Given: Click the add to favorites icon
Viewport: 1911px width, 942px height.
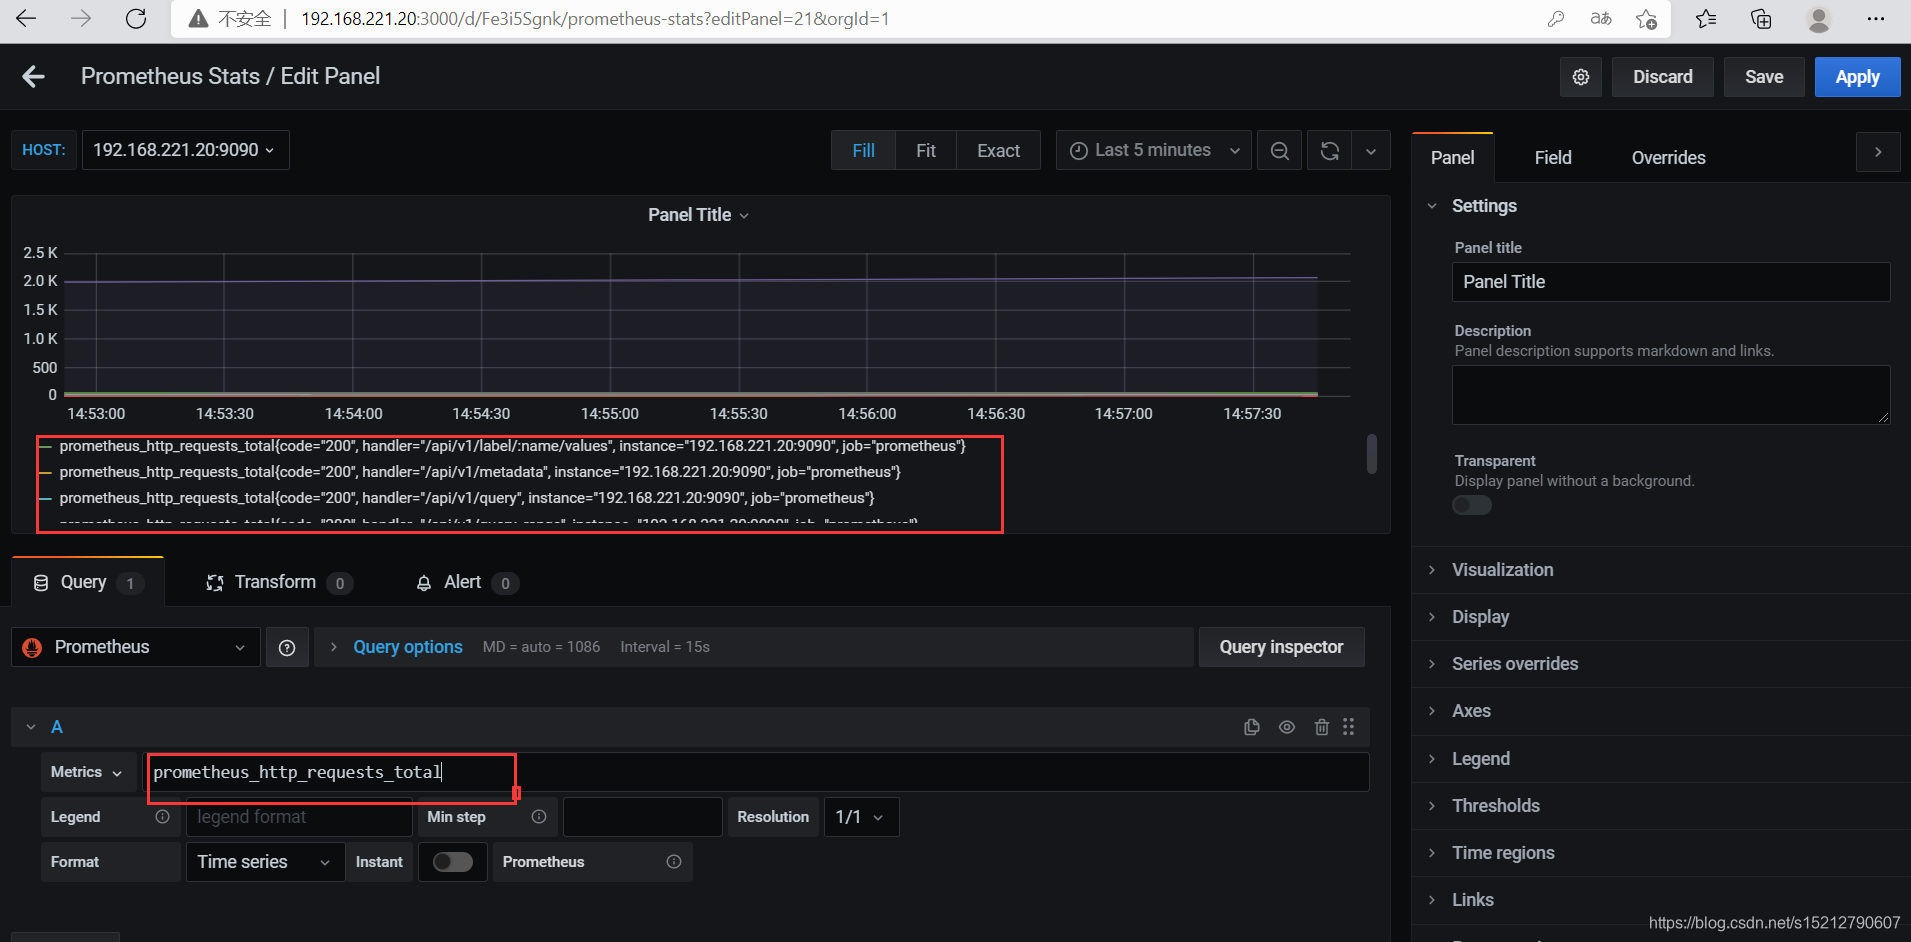Looking at the screenshot, I should click(1646, 19).
